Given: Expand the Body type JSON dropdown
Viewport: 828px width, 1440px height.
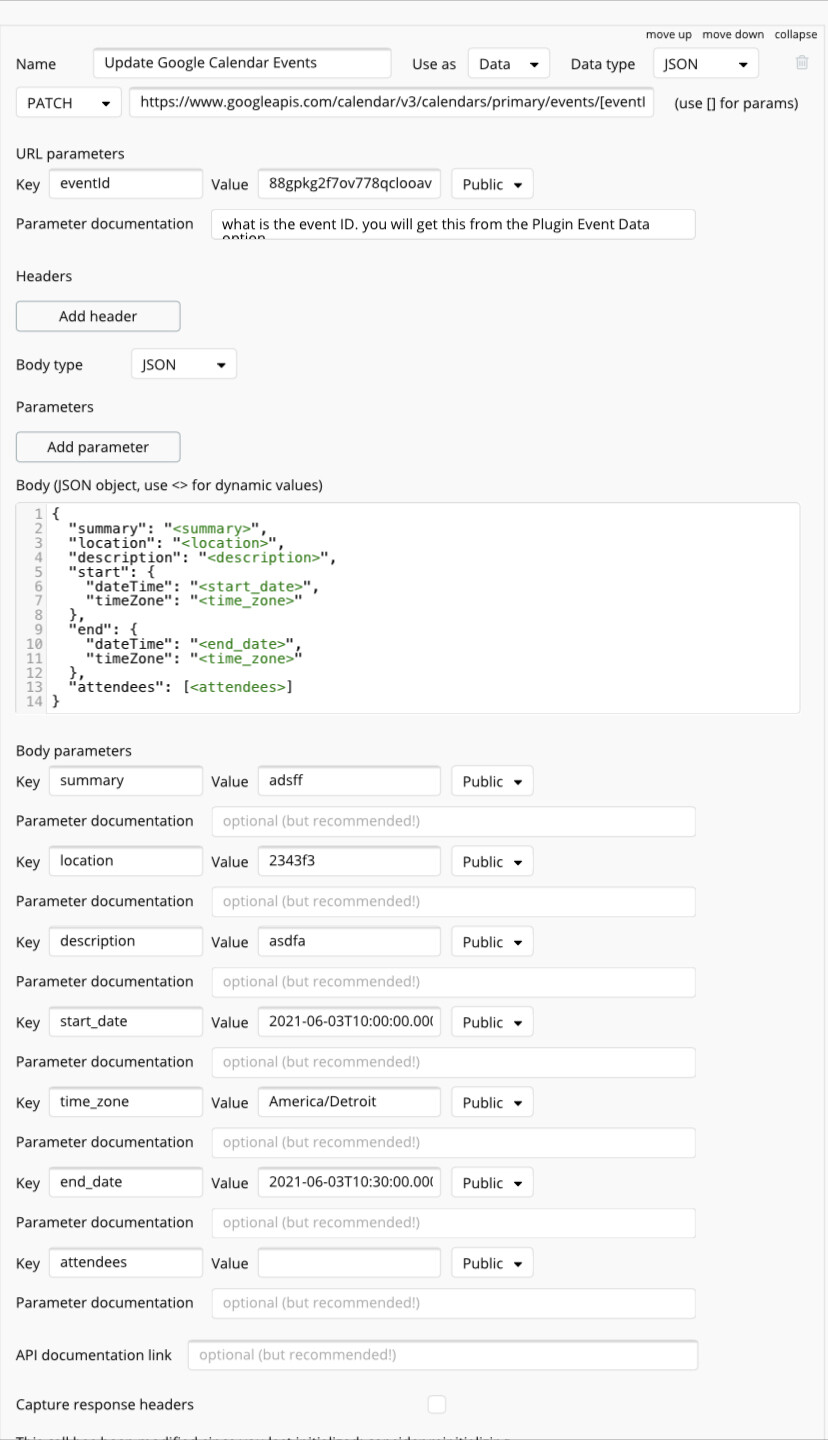Looking at the screenshot, I should click(x=183, y=365).
